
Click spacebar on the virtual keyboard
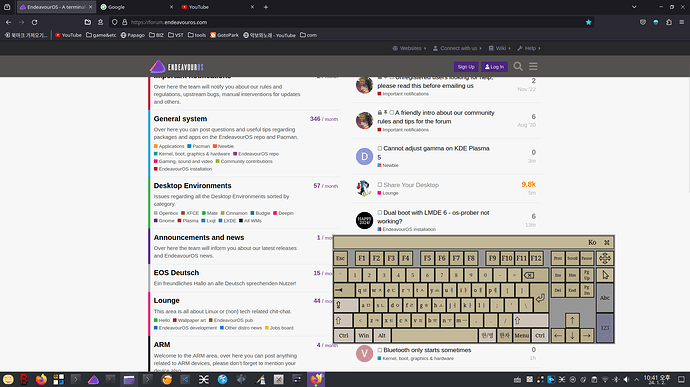coord(434,335)
